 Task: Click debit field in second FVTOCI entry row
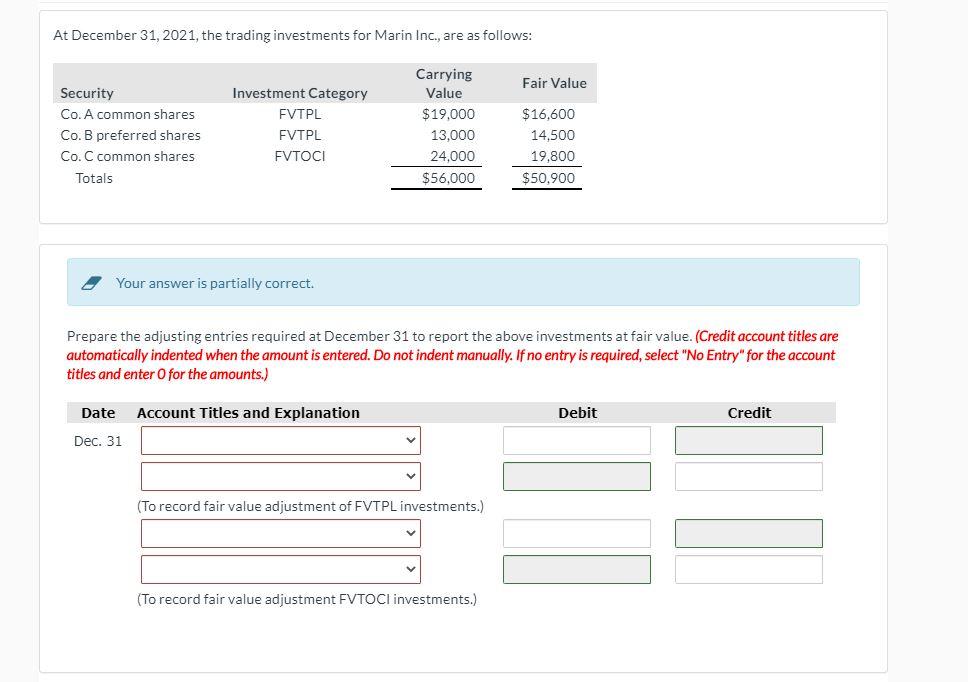tap(577, 569)
